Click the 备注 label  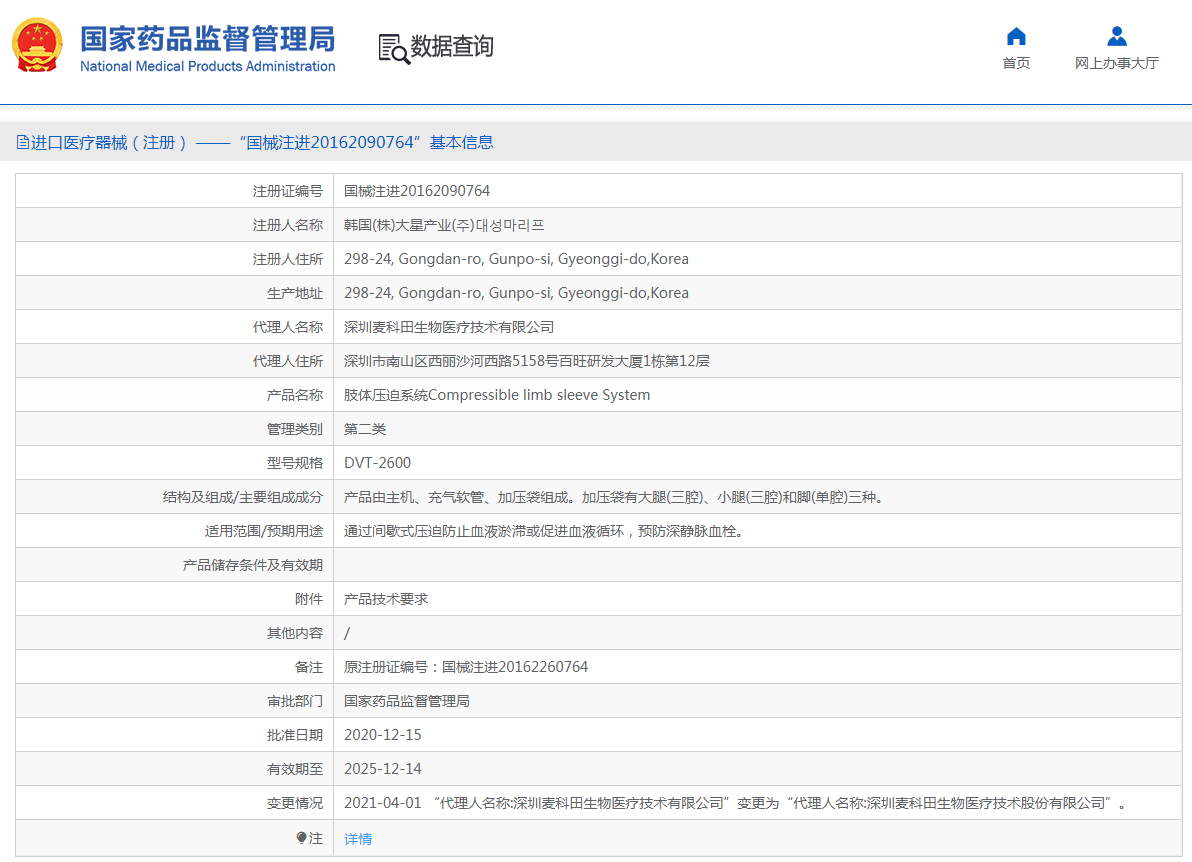coord(309,667)
